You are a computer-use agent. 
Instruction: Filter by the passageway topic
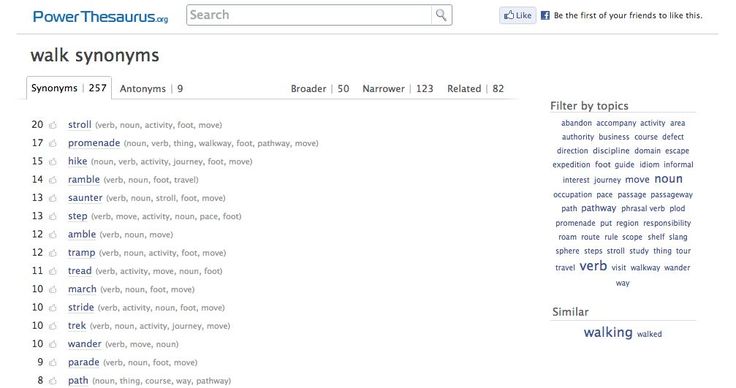672,195
